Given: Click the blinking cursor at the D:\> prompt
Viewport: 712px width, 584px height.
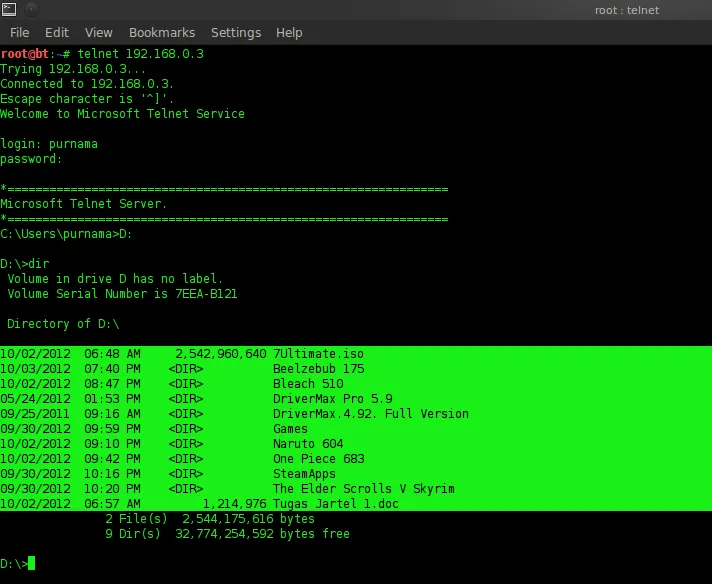Looking at the screenshot, I should [31, 563].
